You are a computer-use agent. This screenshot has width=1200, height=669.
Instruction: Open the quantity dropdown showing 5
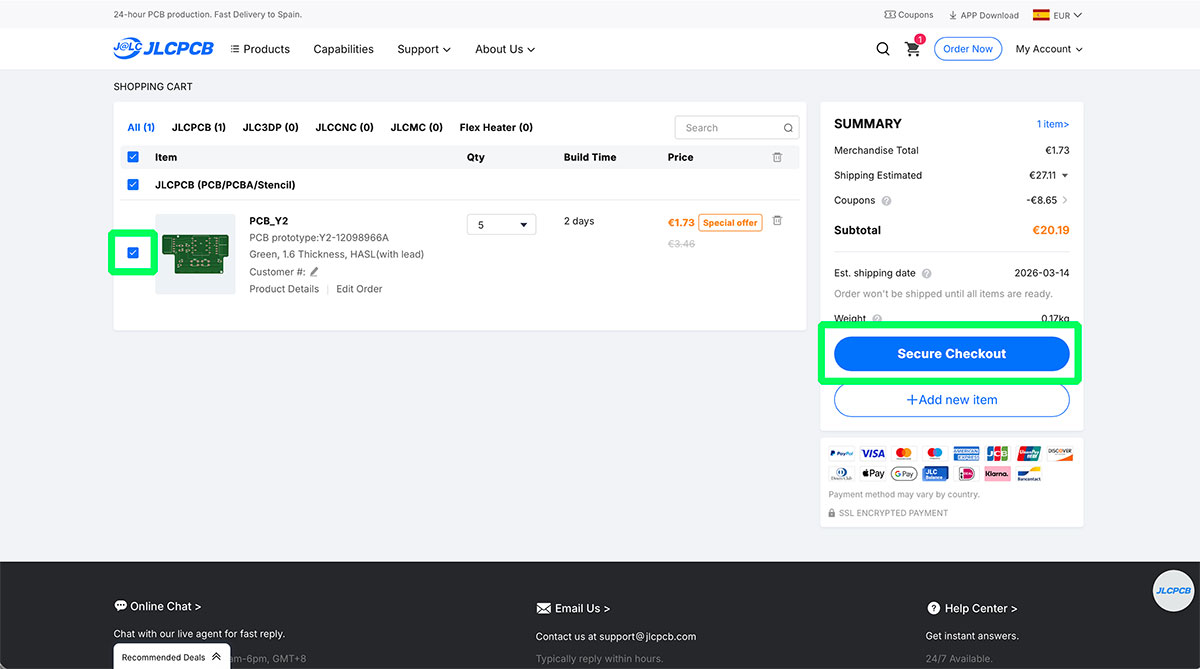(501, 225)
